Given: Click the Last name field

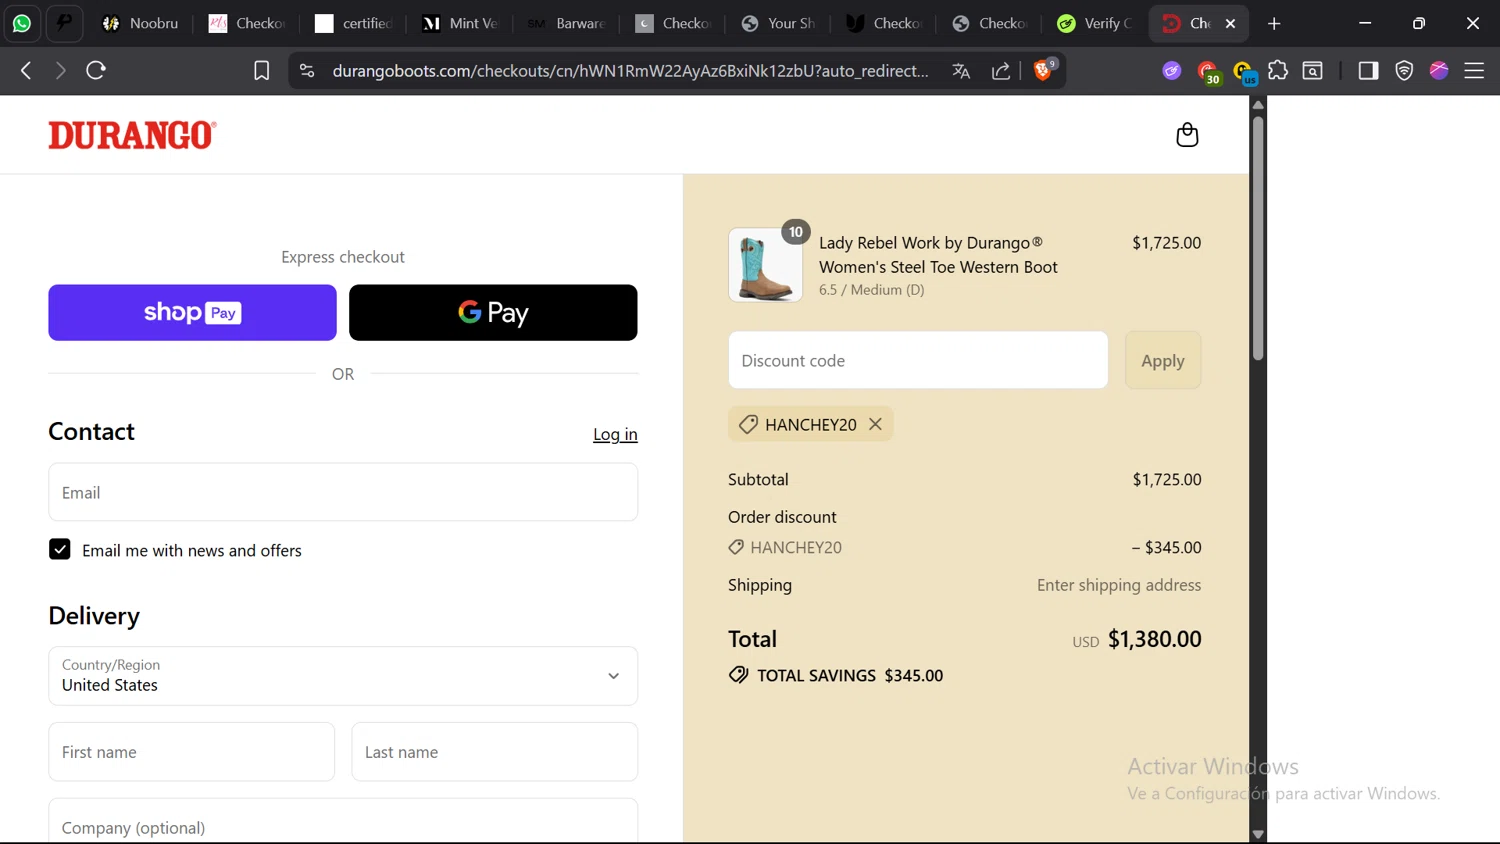Looking at the screenshot, I should pyautogui.click(x=495, y=752).
